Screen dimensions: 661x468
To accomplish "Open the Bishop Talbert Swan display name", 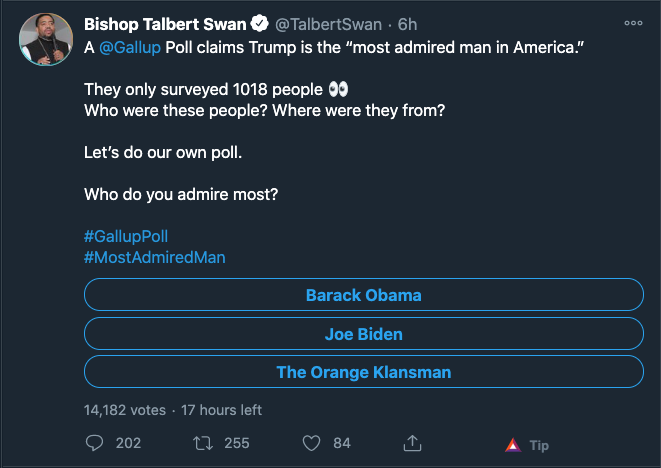I will tap(165, 24).
